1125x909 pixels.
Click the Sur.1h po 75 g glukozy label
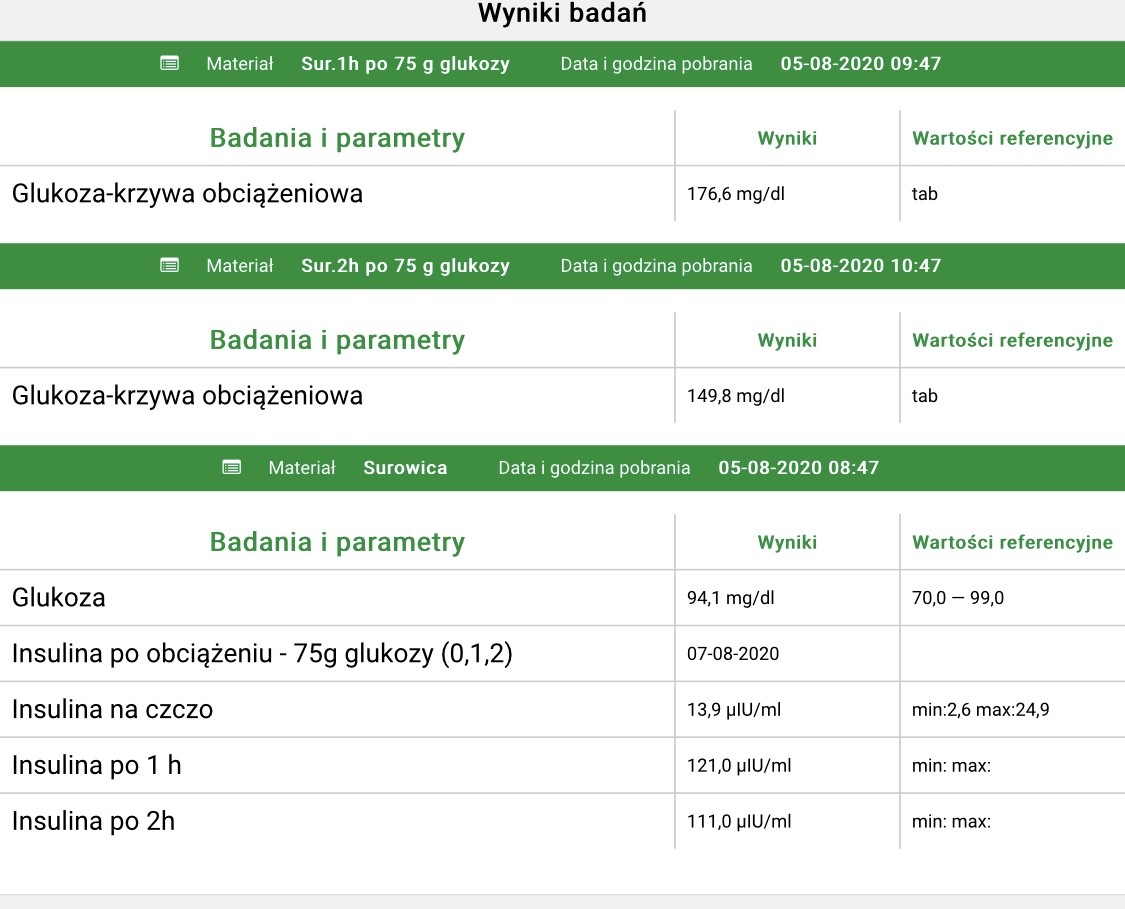(x=405, y=64)
